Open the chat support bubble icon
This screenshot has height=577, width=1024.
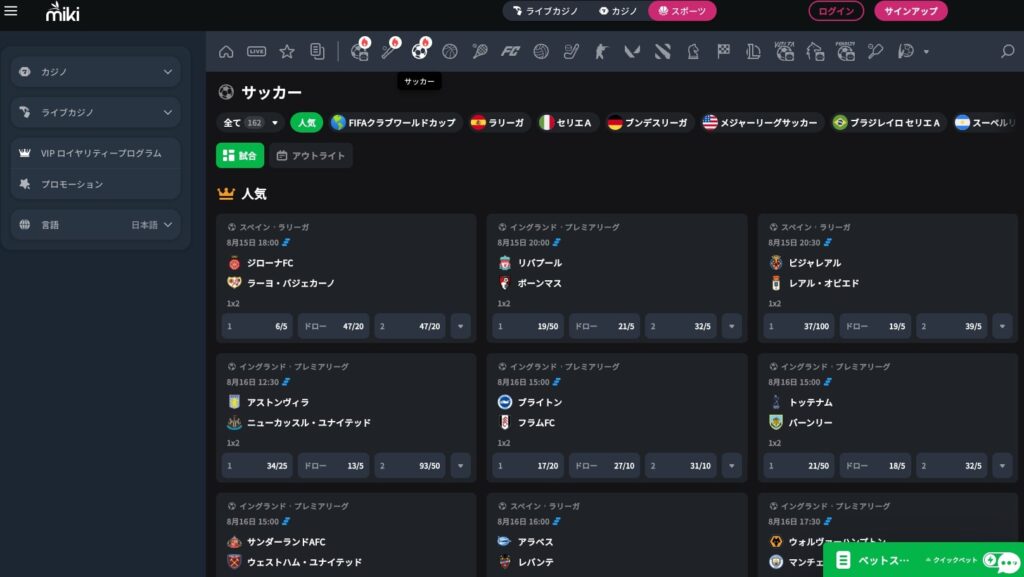click(x=1008, y=561)
